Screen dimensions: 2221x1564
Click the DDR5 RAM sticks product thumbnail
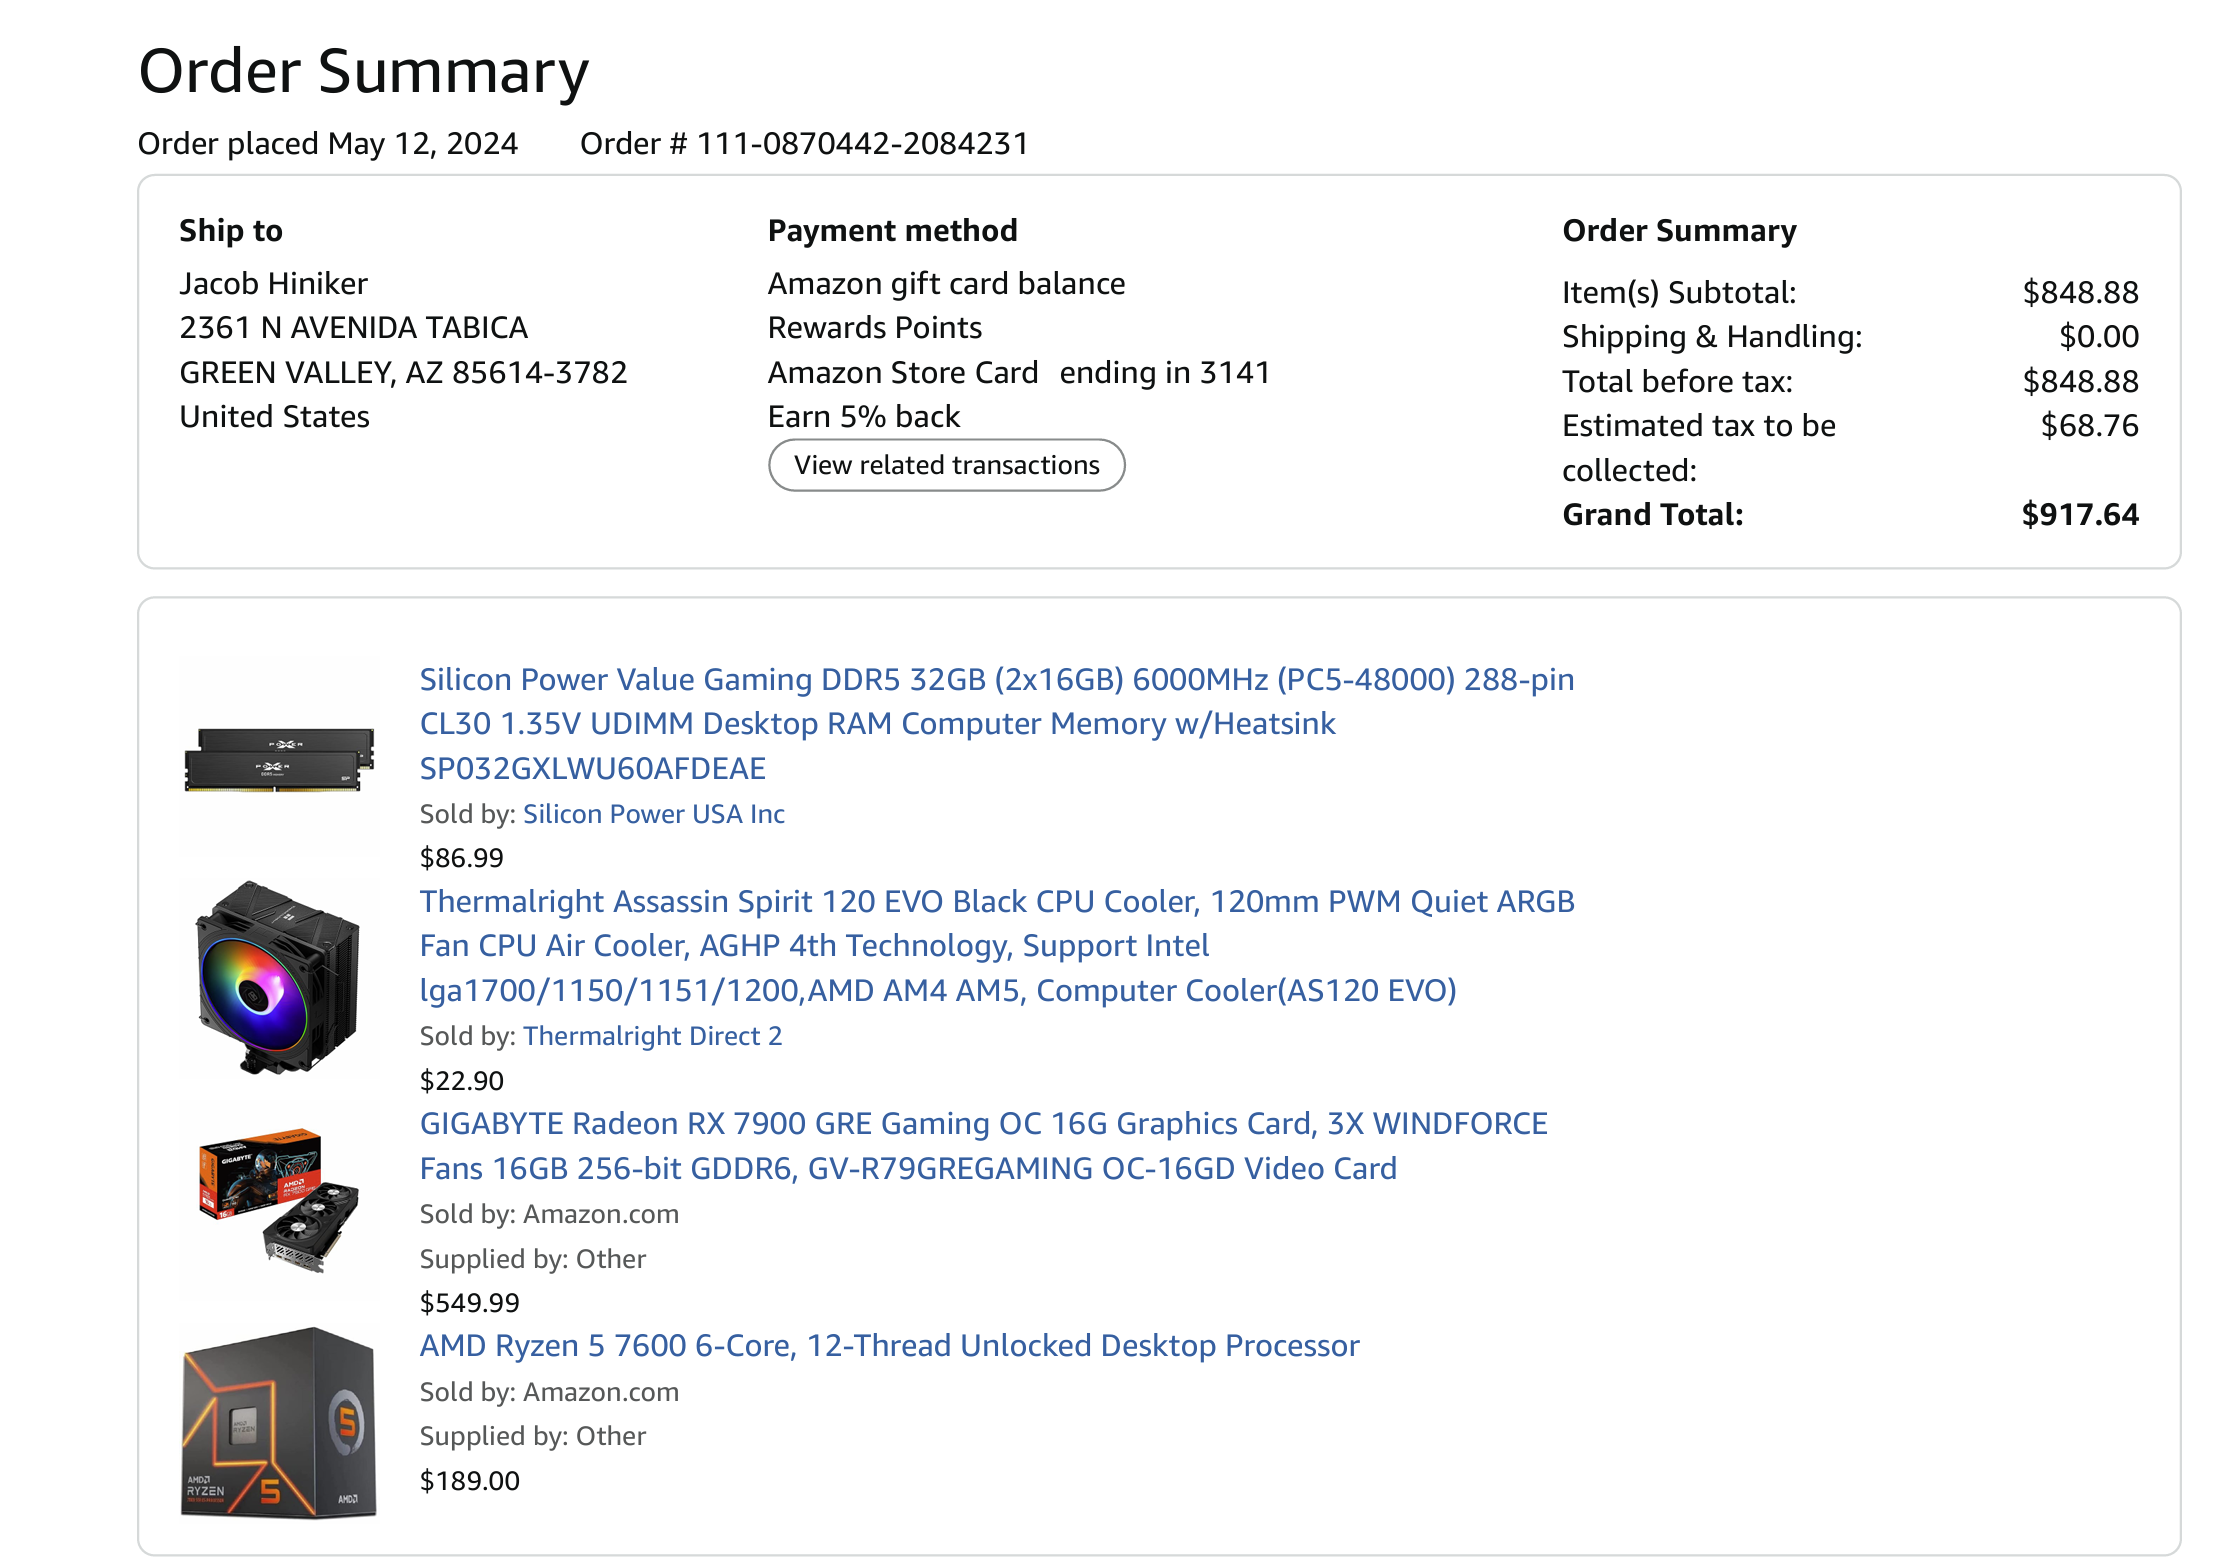pos(279,758)
